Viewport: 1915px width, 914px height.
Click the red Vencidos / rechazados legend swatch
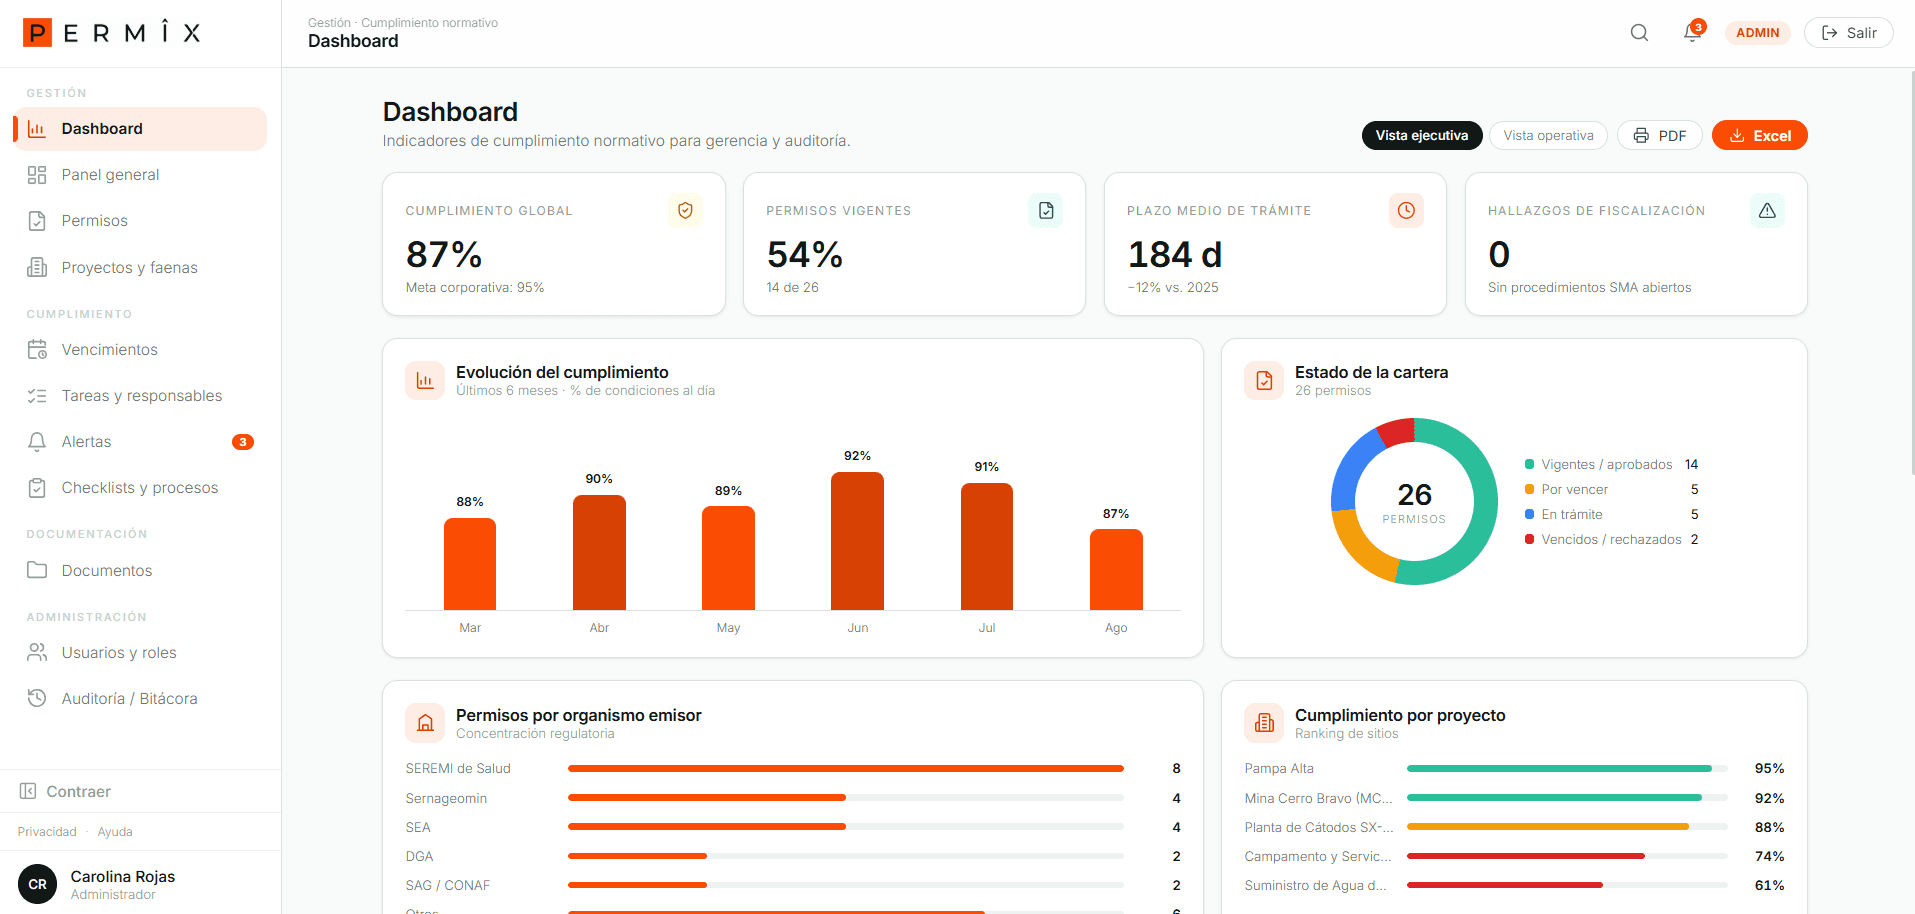(x=1529, y=540)
